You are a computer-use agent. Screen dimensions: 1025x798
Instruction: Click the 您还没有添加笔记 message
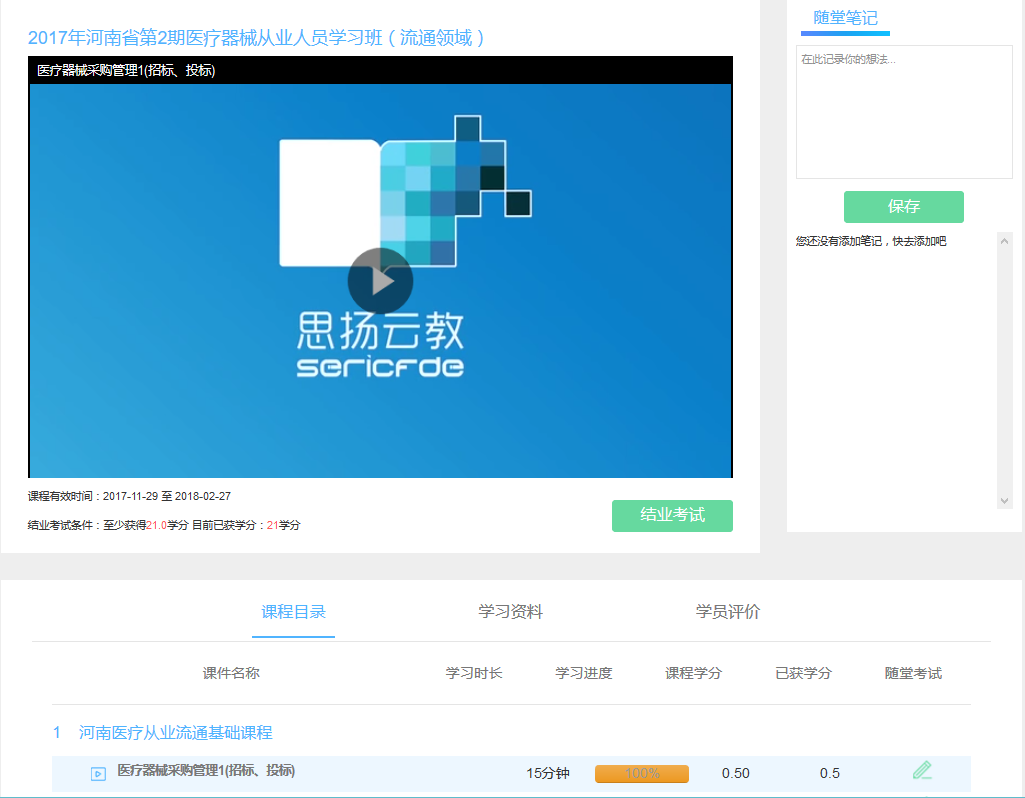pos(871,241)
